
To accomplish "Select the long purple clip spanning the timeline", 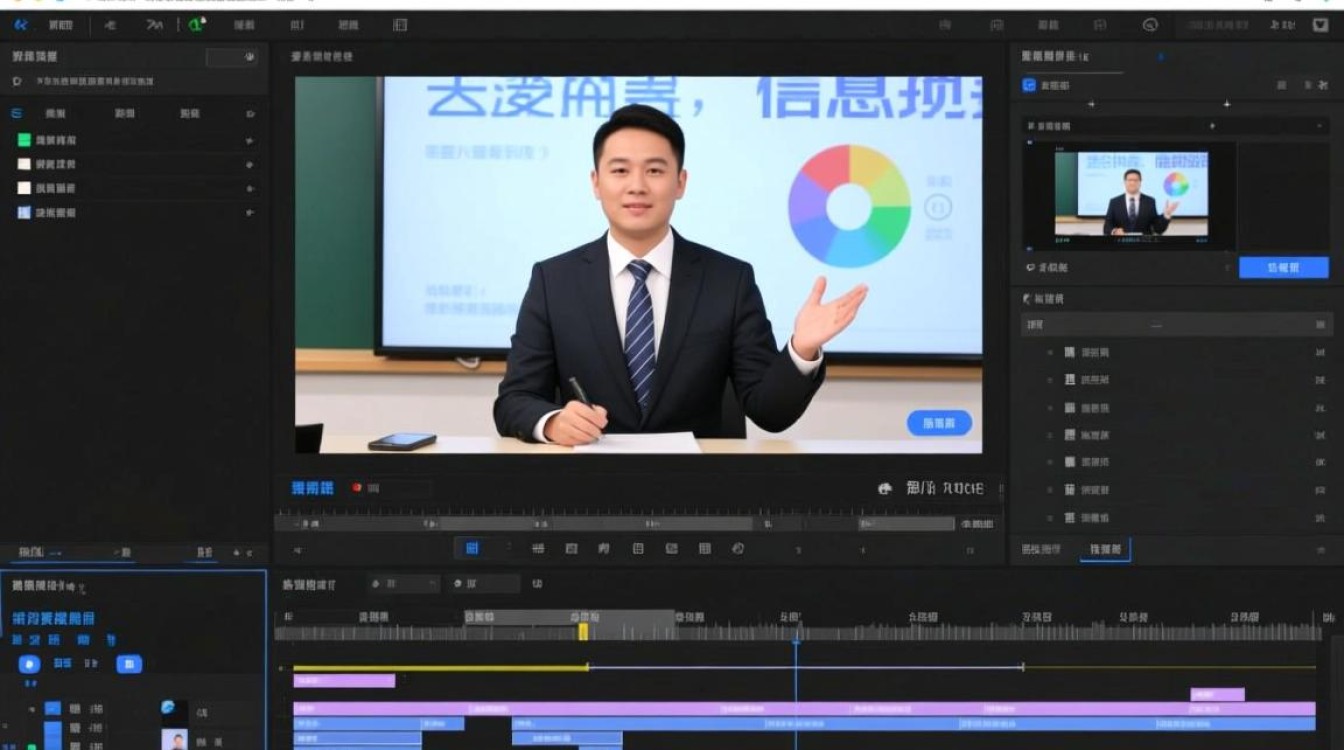I will (x=804, y=708).
